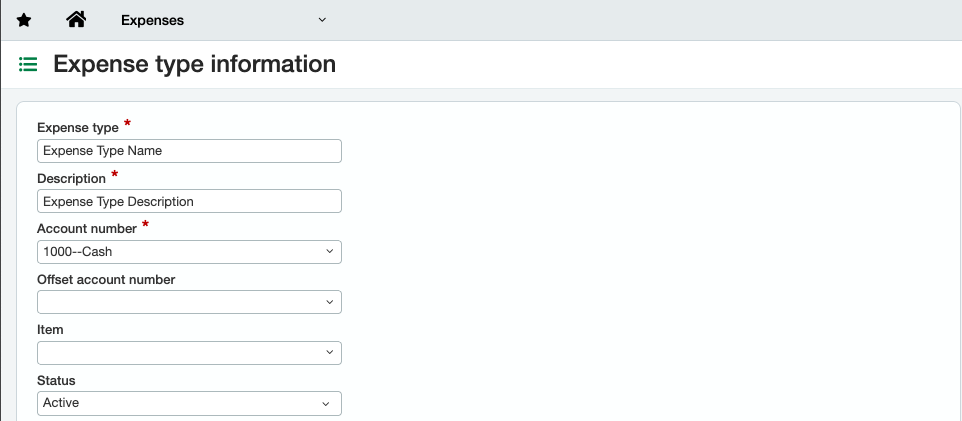Viewport: 962px width, 421px height.
Task: Open the list menu icon beside the title
Action: [x=28, y=65]
